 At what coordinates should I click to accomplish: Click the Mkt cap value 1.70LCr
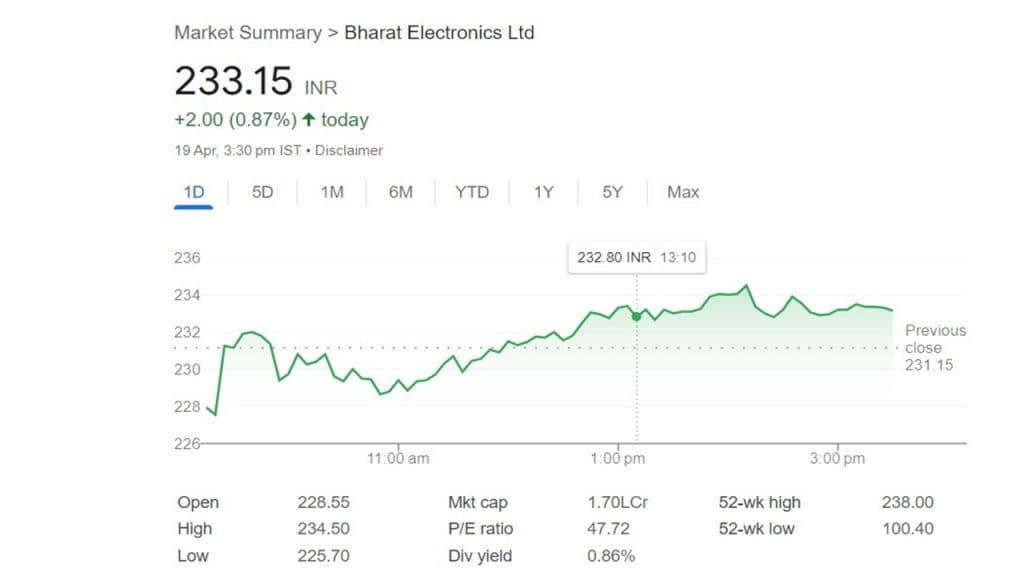[x=617, y=503]
